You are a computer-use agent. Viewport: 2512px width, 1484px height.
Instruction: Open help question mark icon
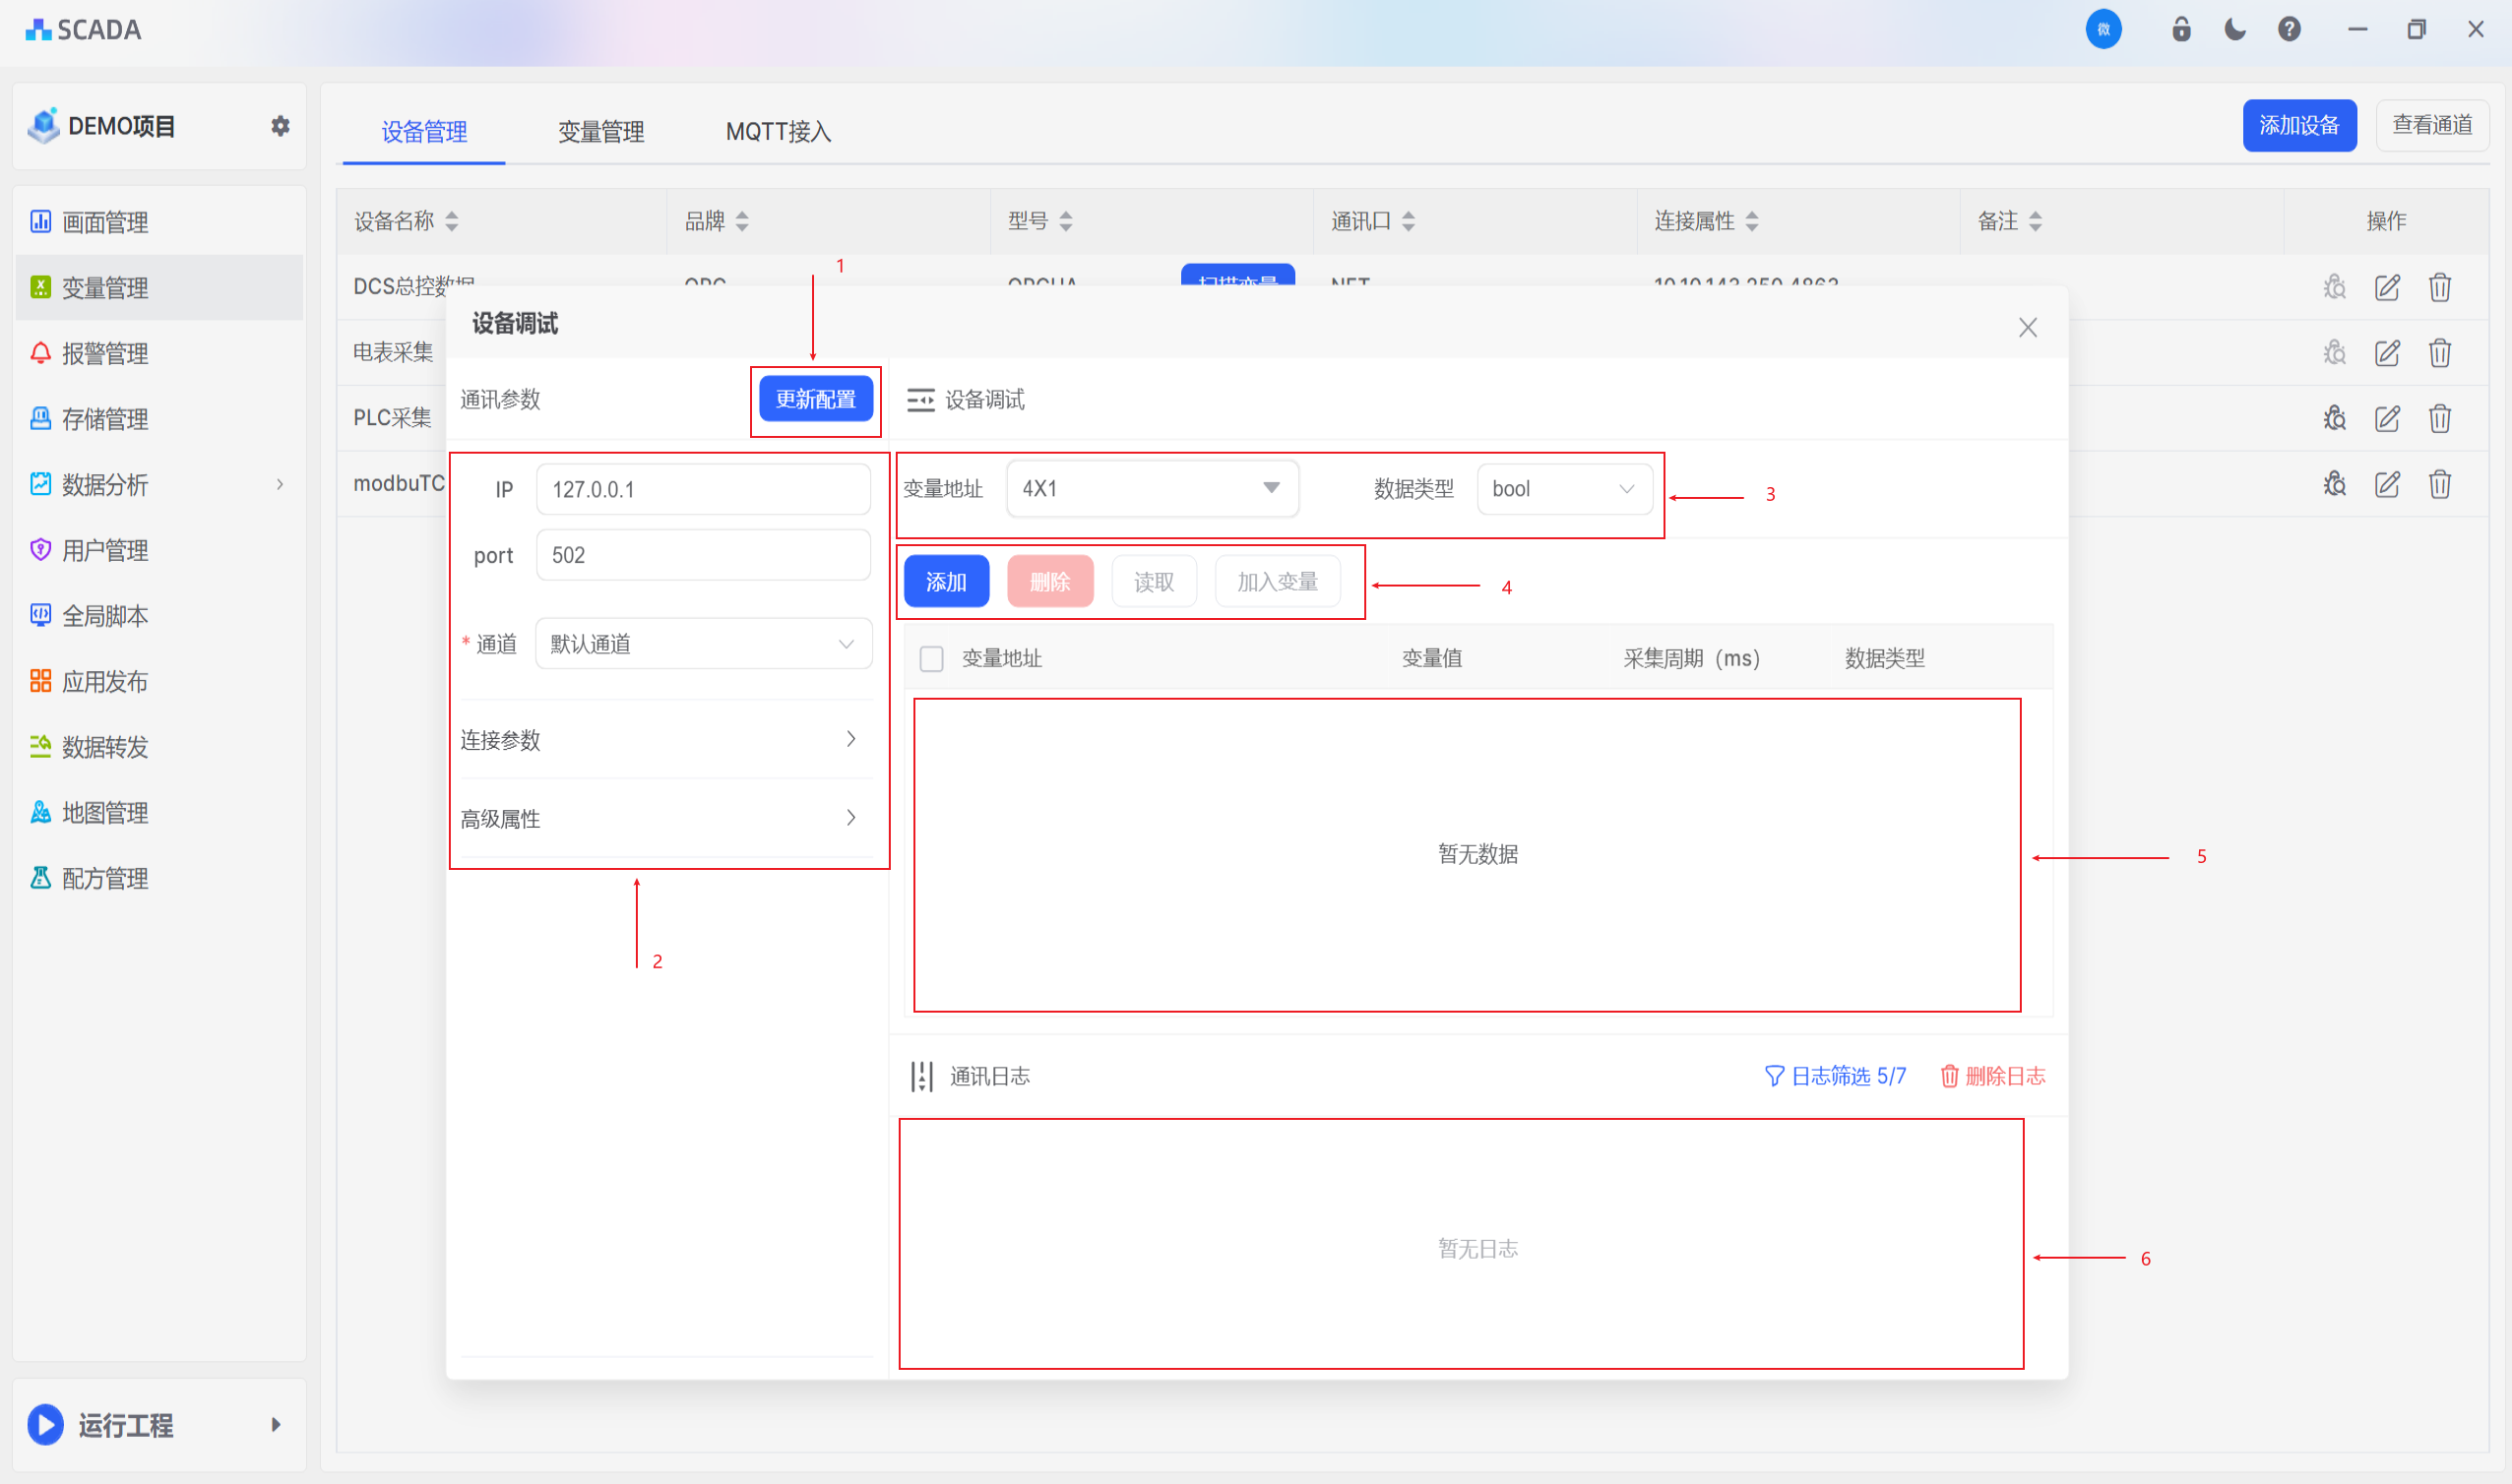click(2289, 29)
